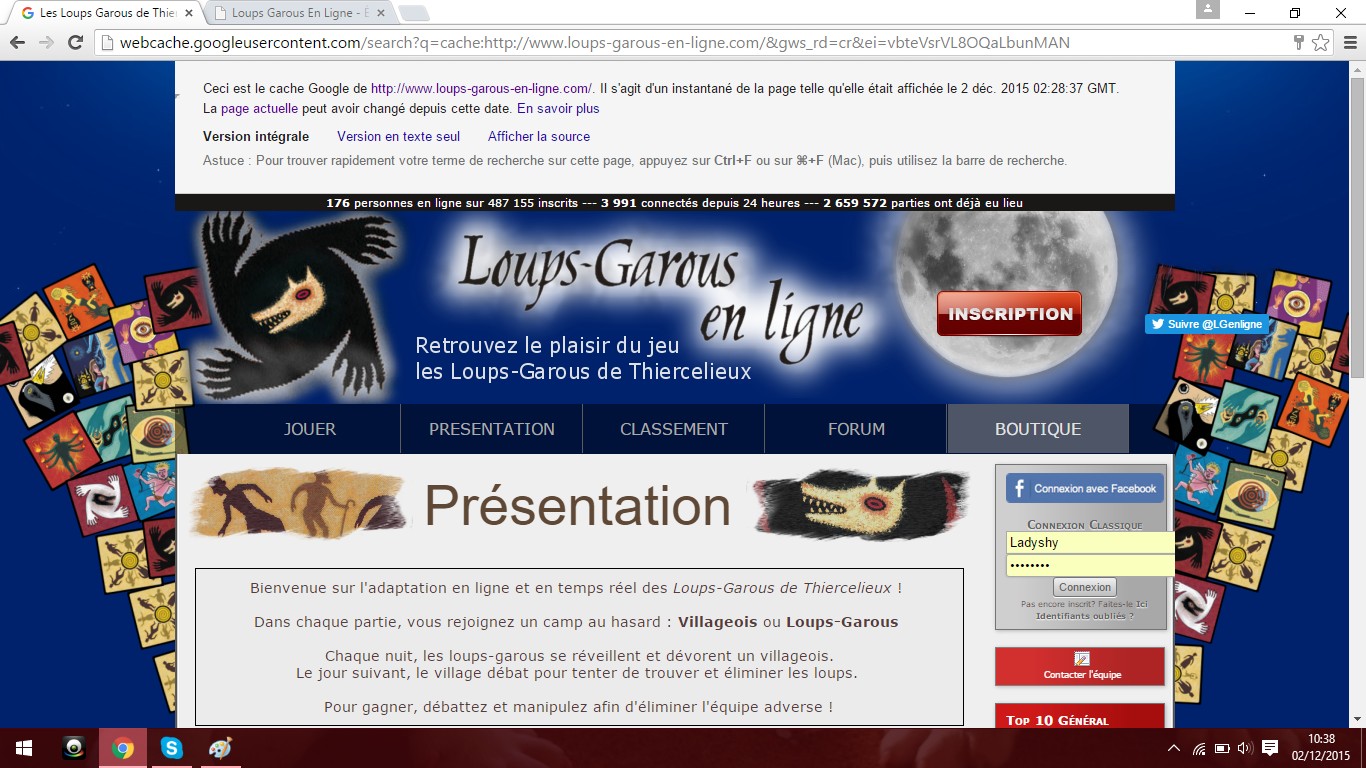
Task: Follow @LGenligne on Twitter
Action: [1207, 324]
